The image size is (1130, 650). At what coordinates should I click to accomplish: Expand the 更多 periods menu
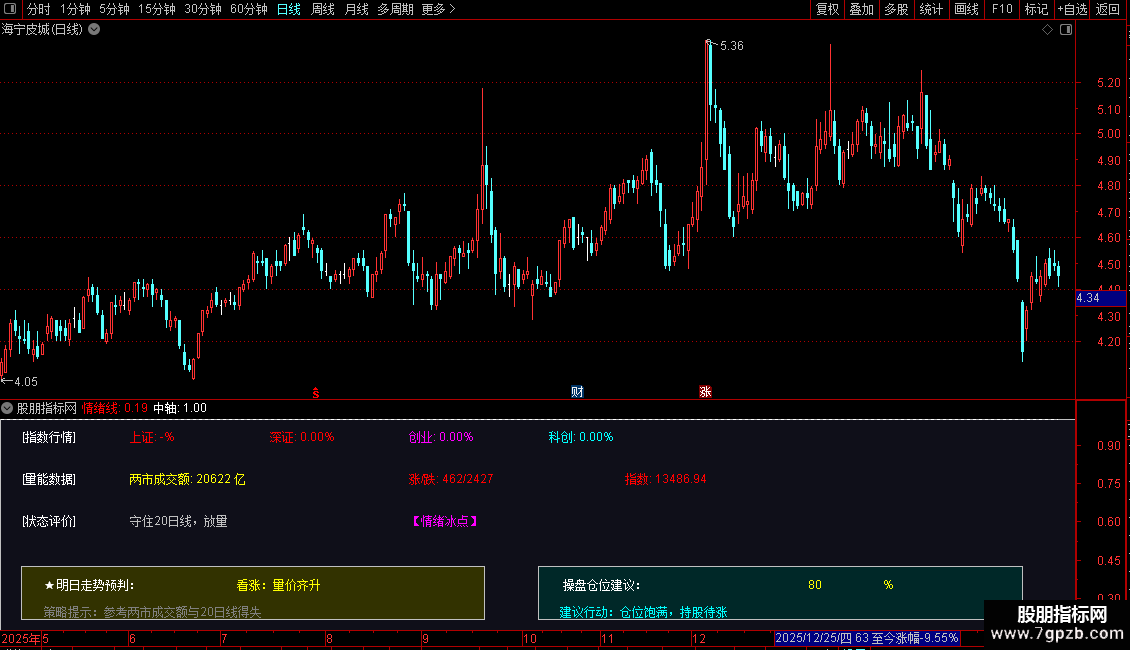click(438, 9)
